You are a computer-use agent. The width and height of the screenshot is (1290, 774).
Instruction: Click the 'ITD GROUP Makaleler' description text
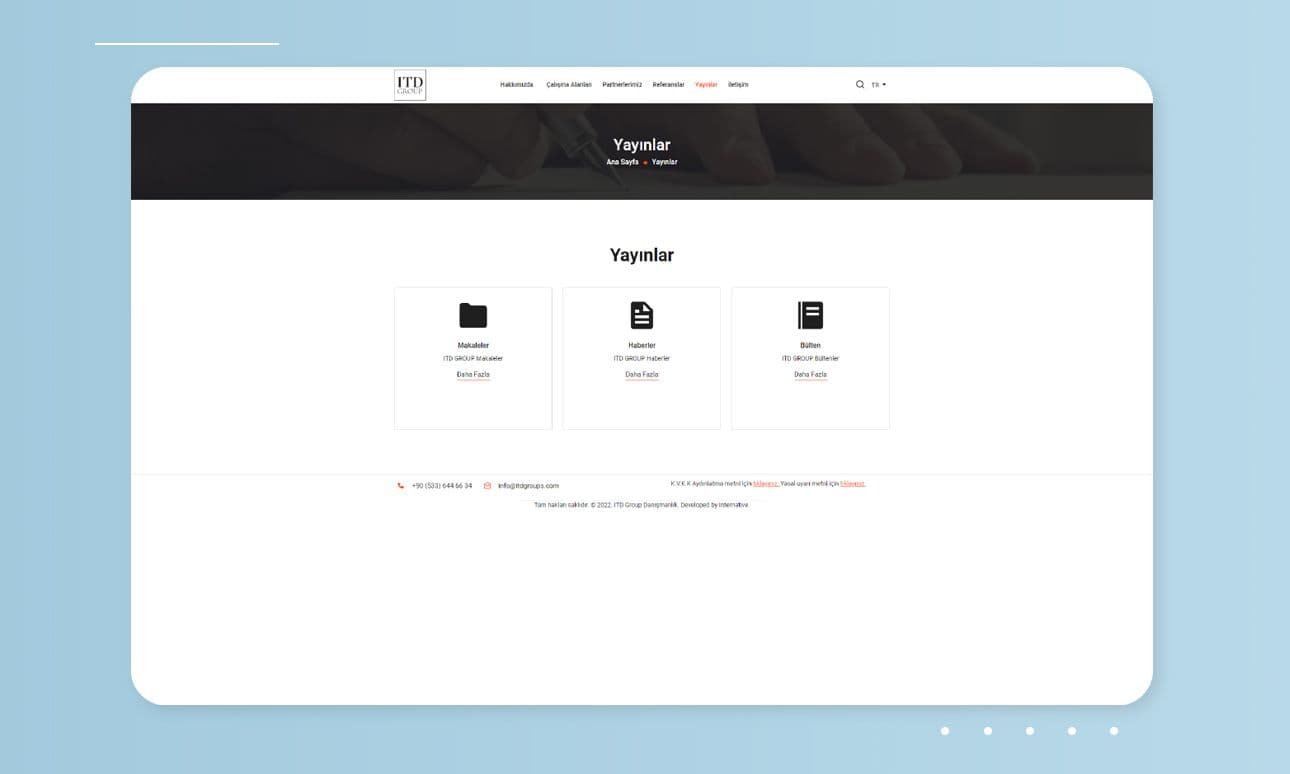473,358
